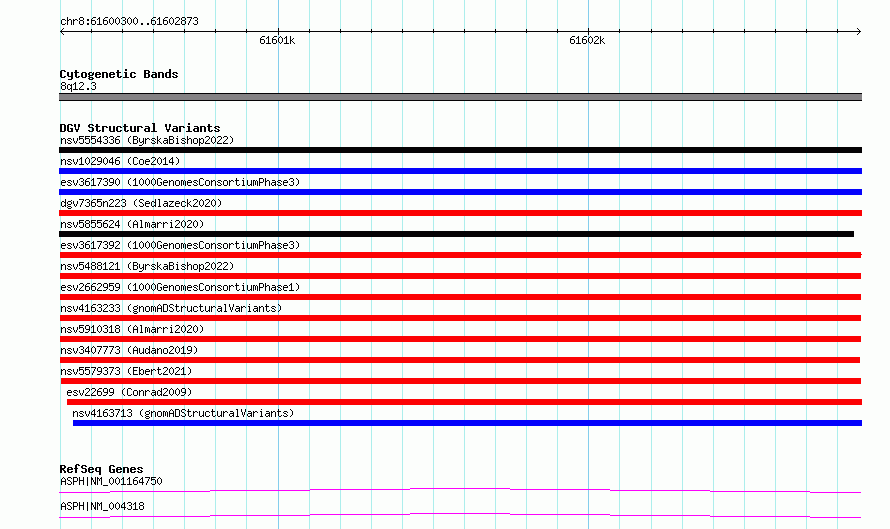Select the red bar for nsv4163233
Image resolution: width=890 pixels, height=529 pixels.
click(x=460, y=318)
